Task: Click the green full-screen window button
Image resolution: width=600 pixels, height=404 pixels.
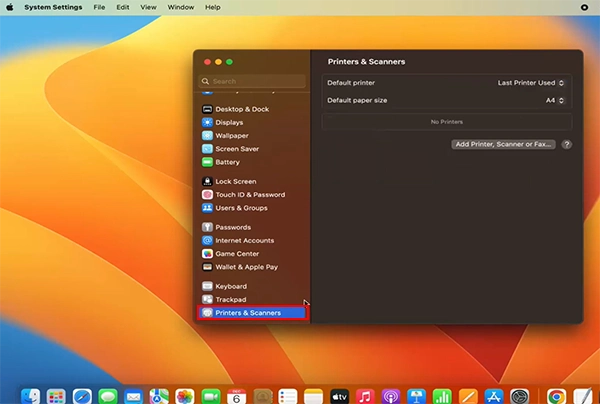Action: [x=229, y=62]
